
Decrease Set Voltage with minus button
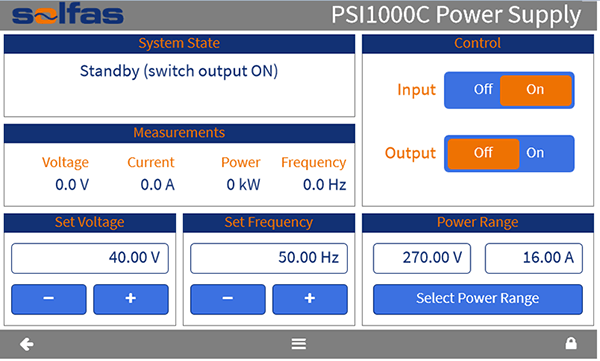pyautogui.click(x=49, y=299)
